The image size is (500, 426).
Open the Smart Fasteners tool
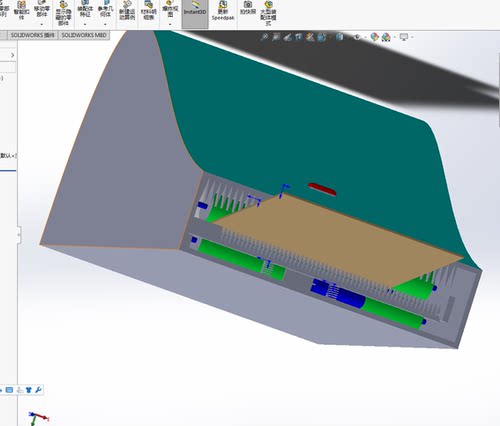[21, 10]
